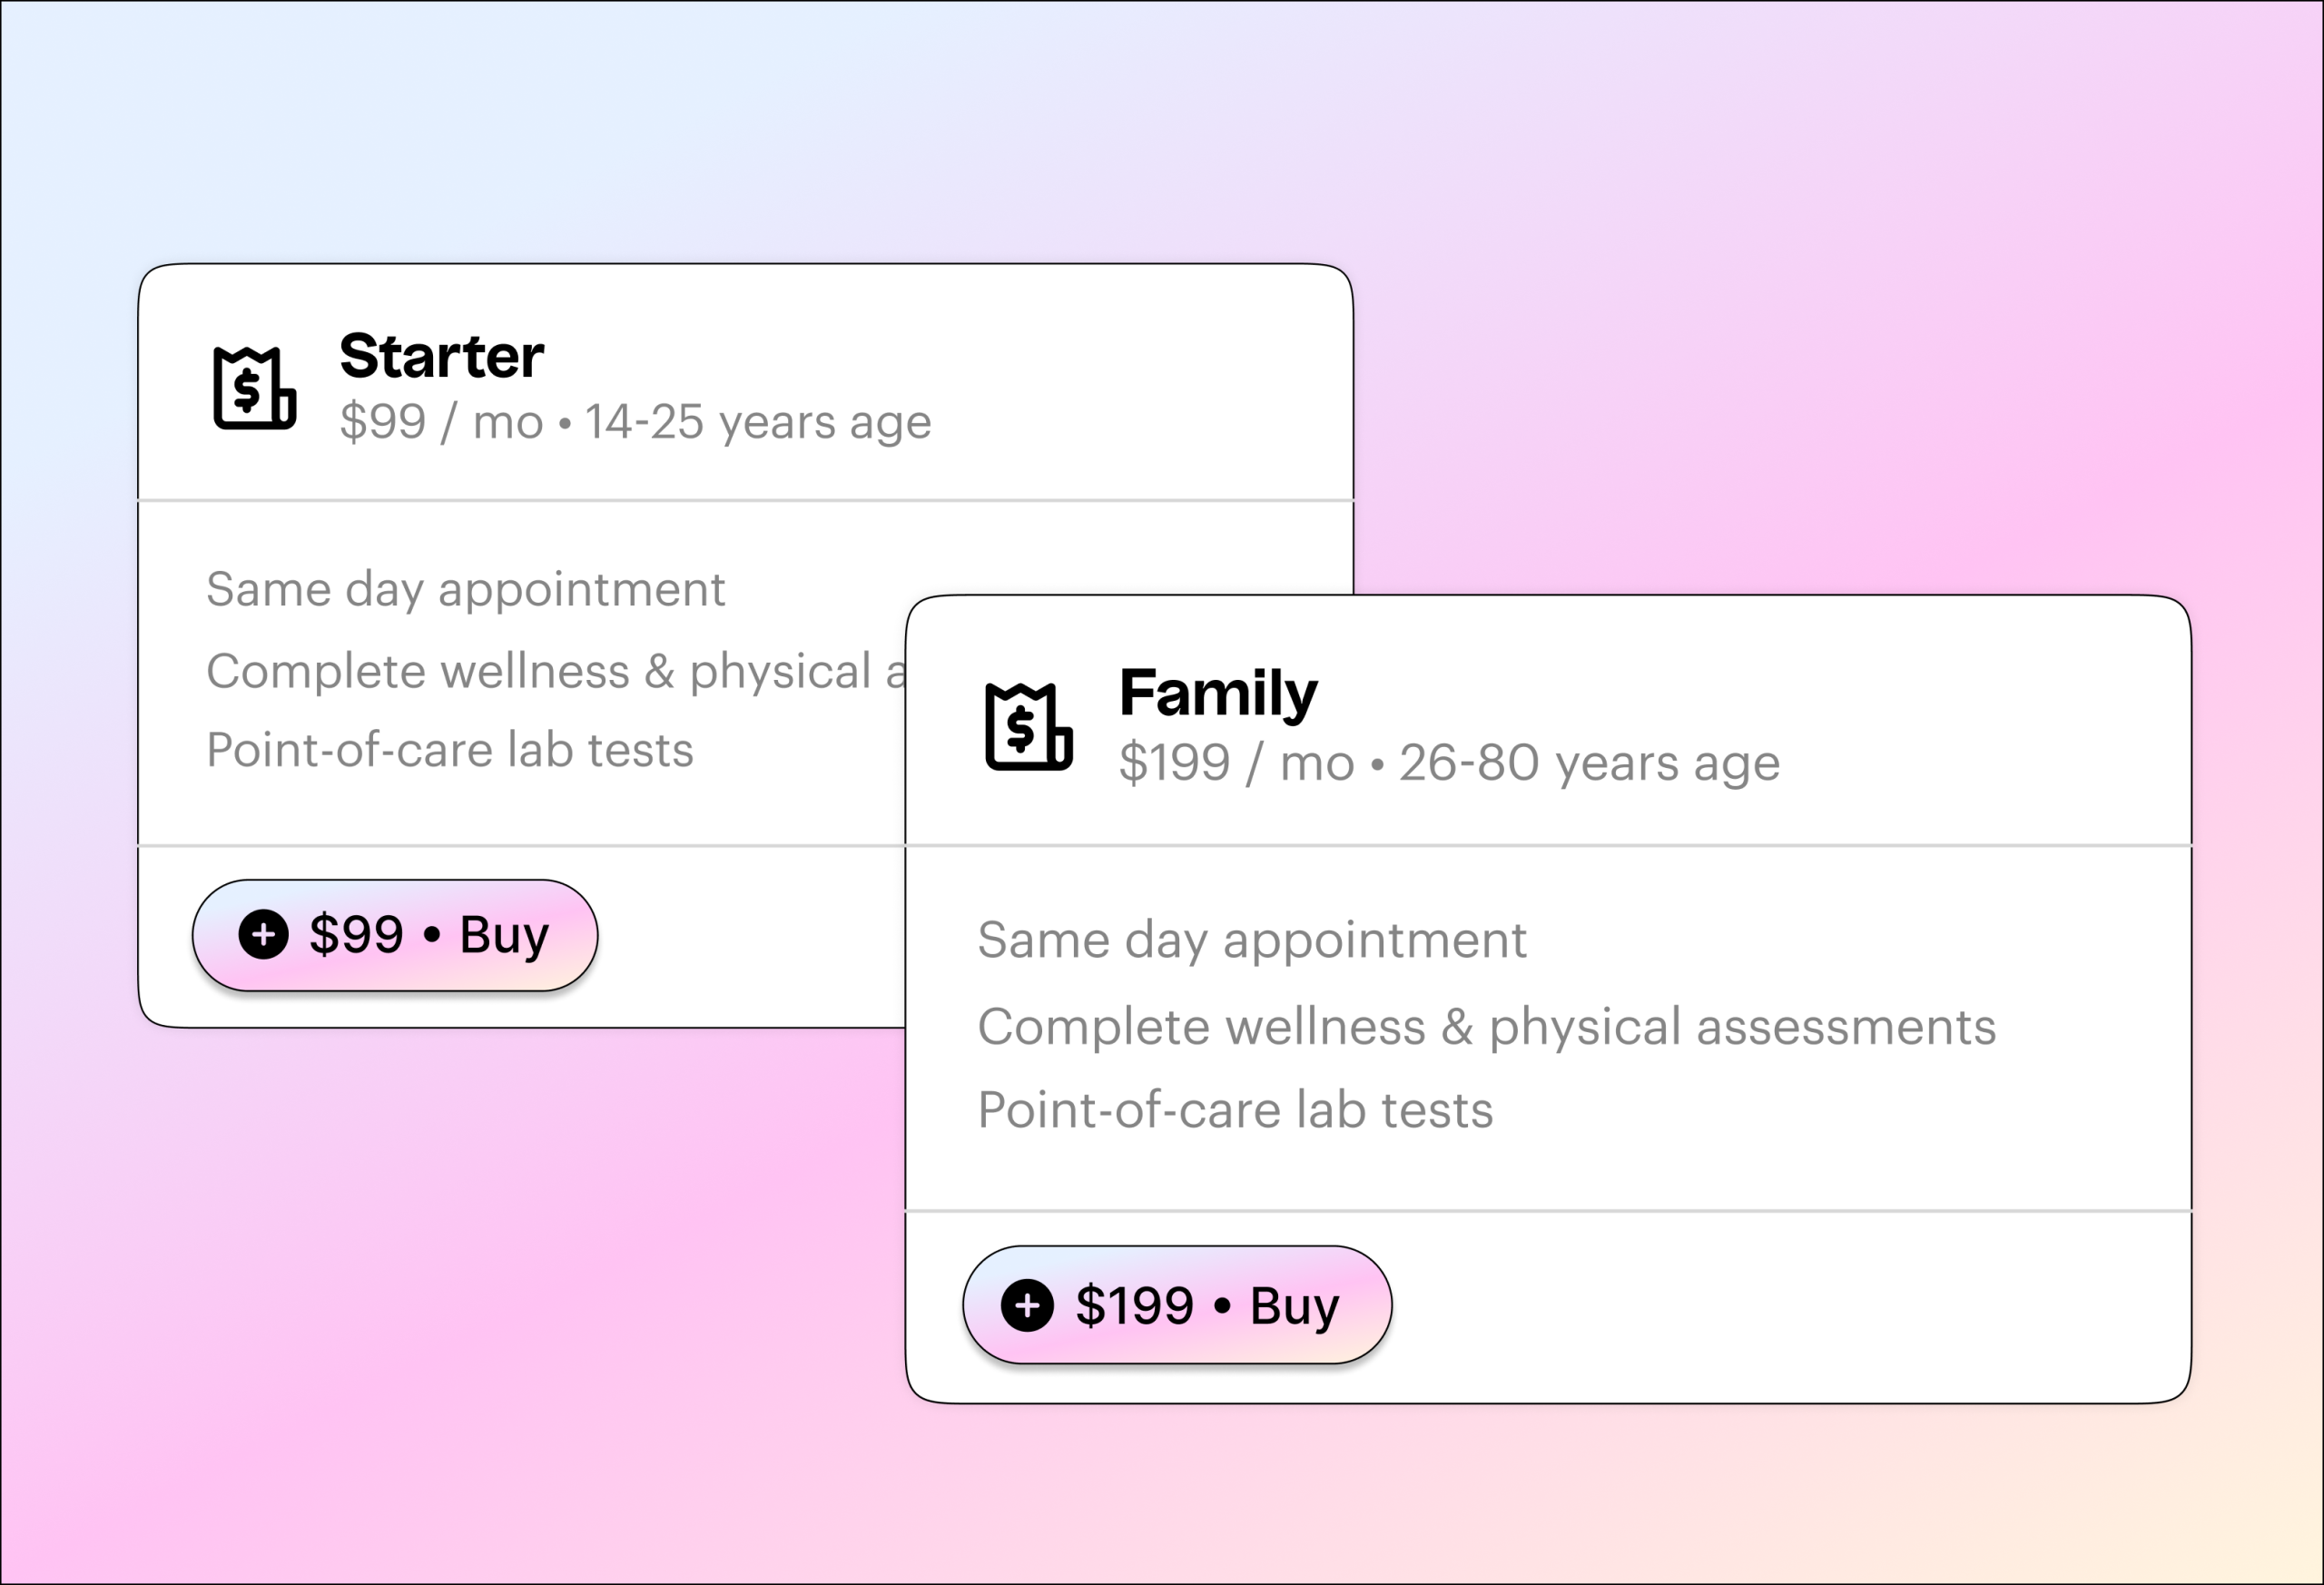
Task: Click the Family plan receipt icon
Action: point(1028,727)
